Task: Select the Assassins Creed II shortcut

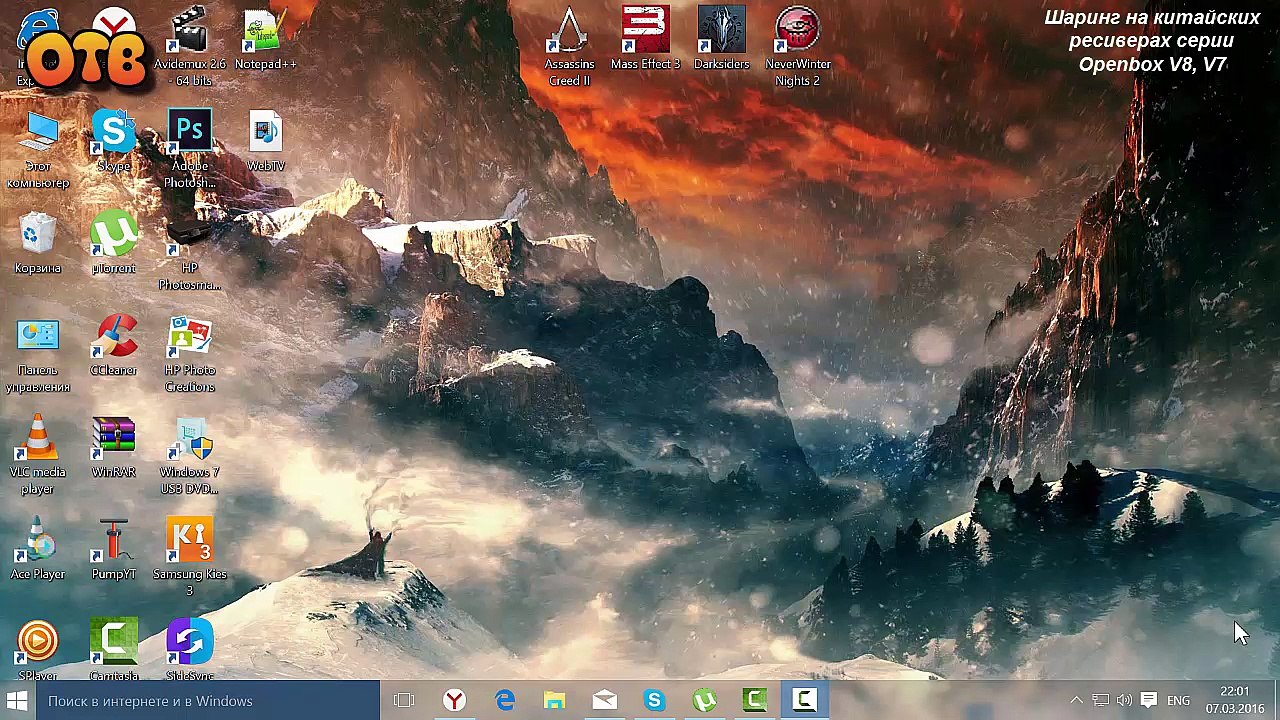Action: tap(569, 47)
